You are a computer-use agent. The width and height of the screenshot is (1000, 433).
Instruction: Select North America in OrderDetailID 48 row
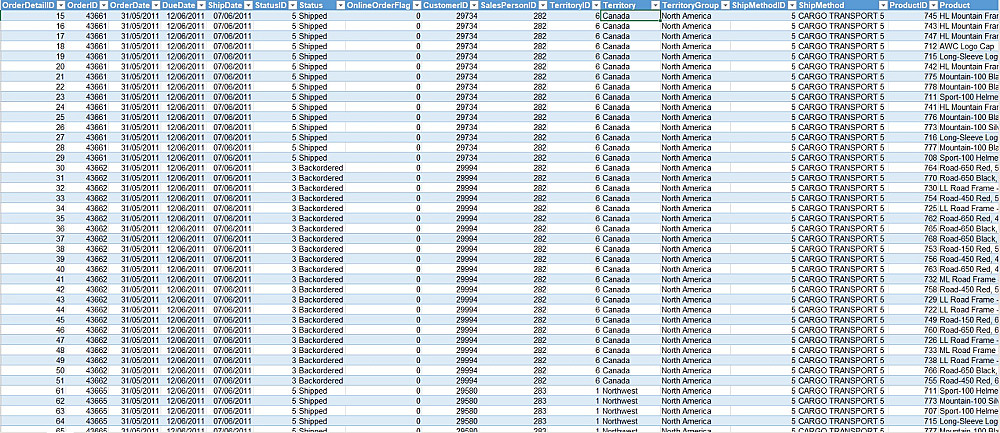(x=695, y=350)
